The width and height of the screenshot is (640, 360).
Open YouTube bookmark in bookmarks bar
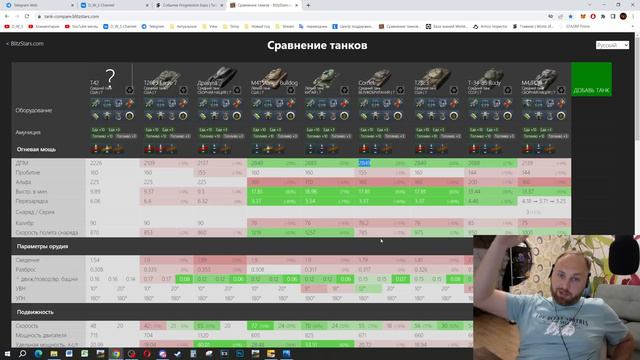point(81,26)
